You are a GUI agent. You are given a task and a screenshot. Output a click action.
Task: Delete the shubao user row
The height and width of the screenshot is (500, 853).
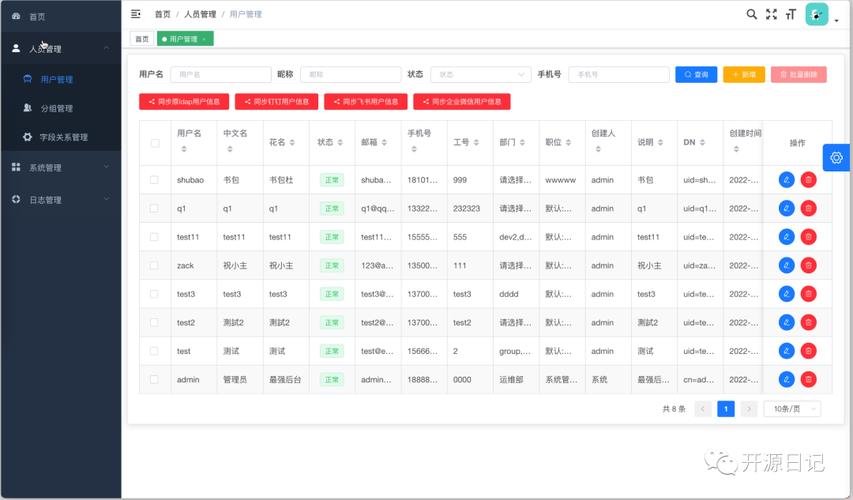(x=808, y=180)
